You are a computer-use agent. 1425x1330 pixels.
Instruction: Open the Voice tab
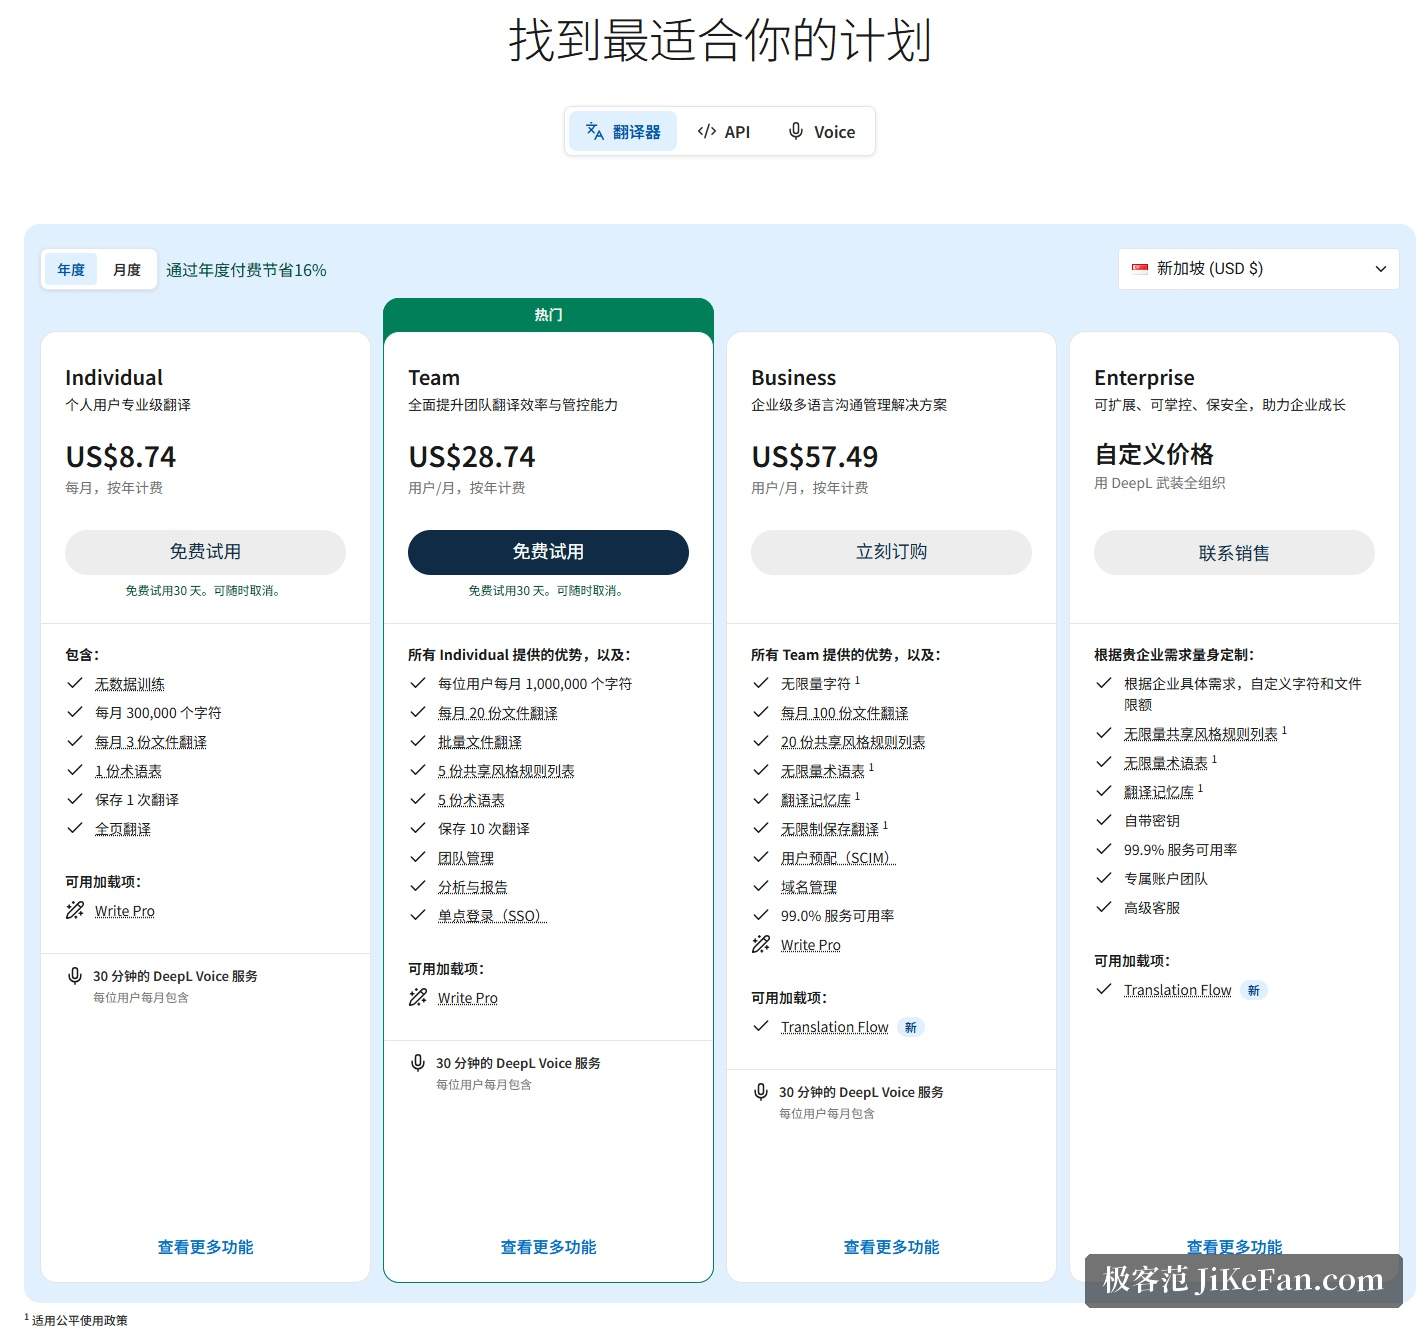821,131
